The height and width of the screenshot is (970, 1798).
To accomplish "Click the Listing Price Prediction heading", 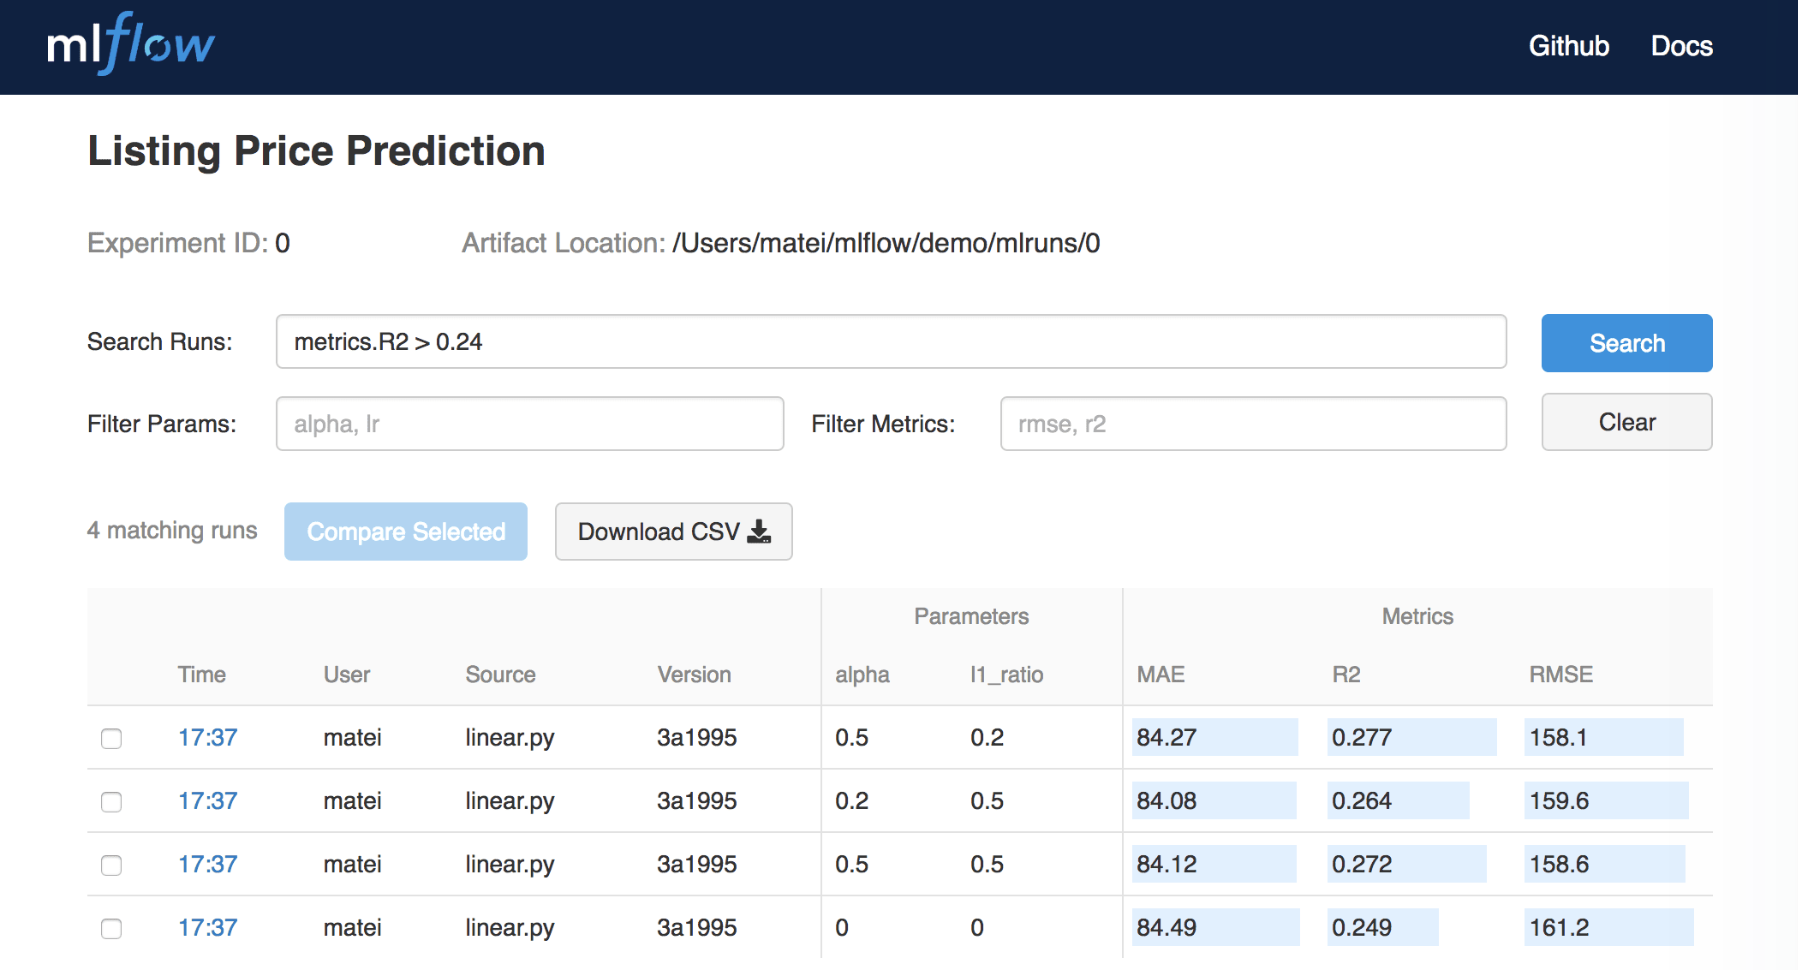I will [317, 151].
